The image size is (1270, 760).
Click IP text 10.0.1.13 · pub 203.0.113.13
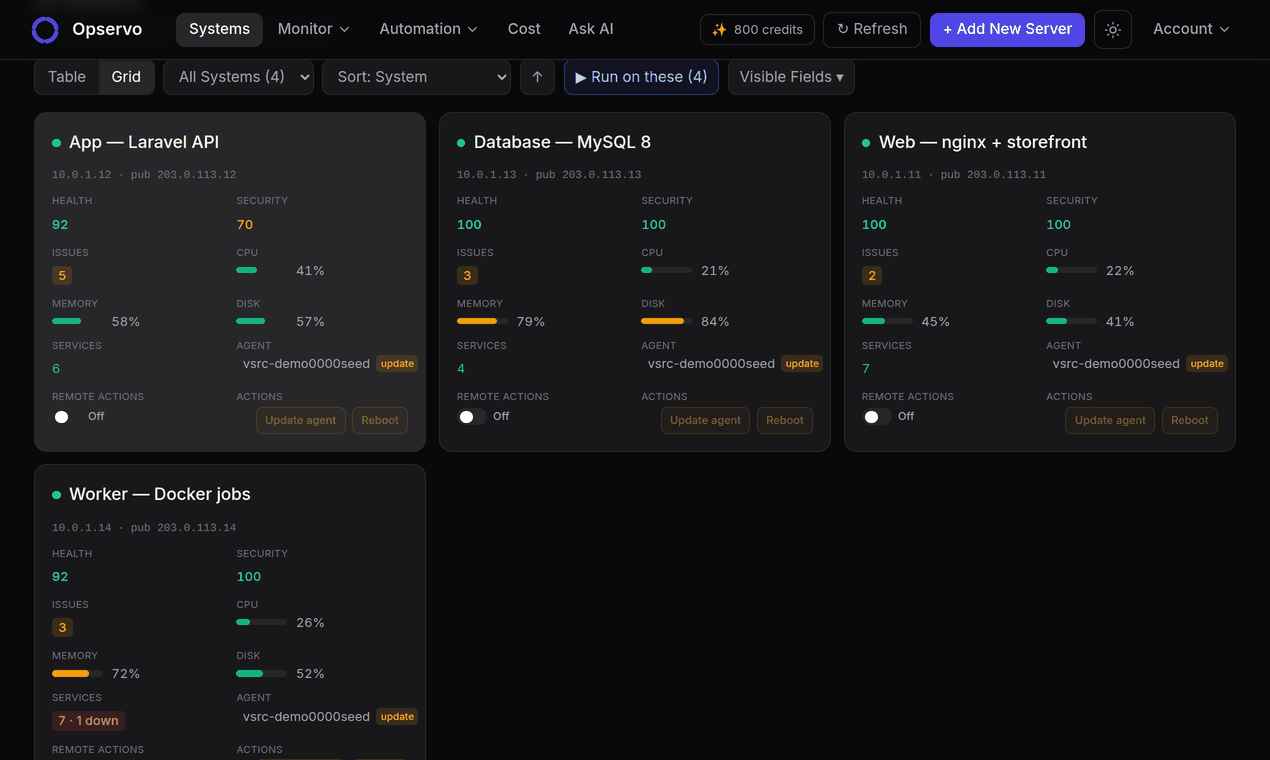549,175
